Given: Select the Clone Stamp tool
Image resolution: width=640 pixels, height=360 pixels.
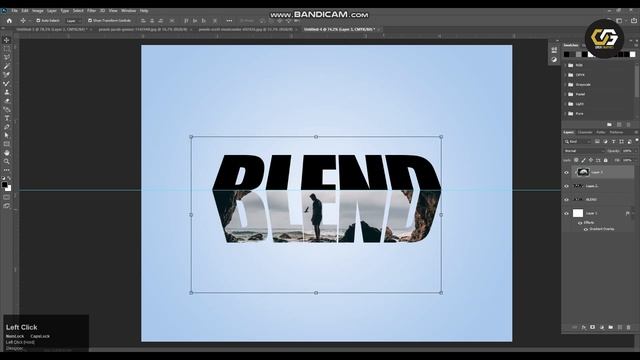Looking at the screenshot, I should click(x=7, y=92).
